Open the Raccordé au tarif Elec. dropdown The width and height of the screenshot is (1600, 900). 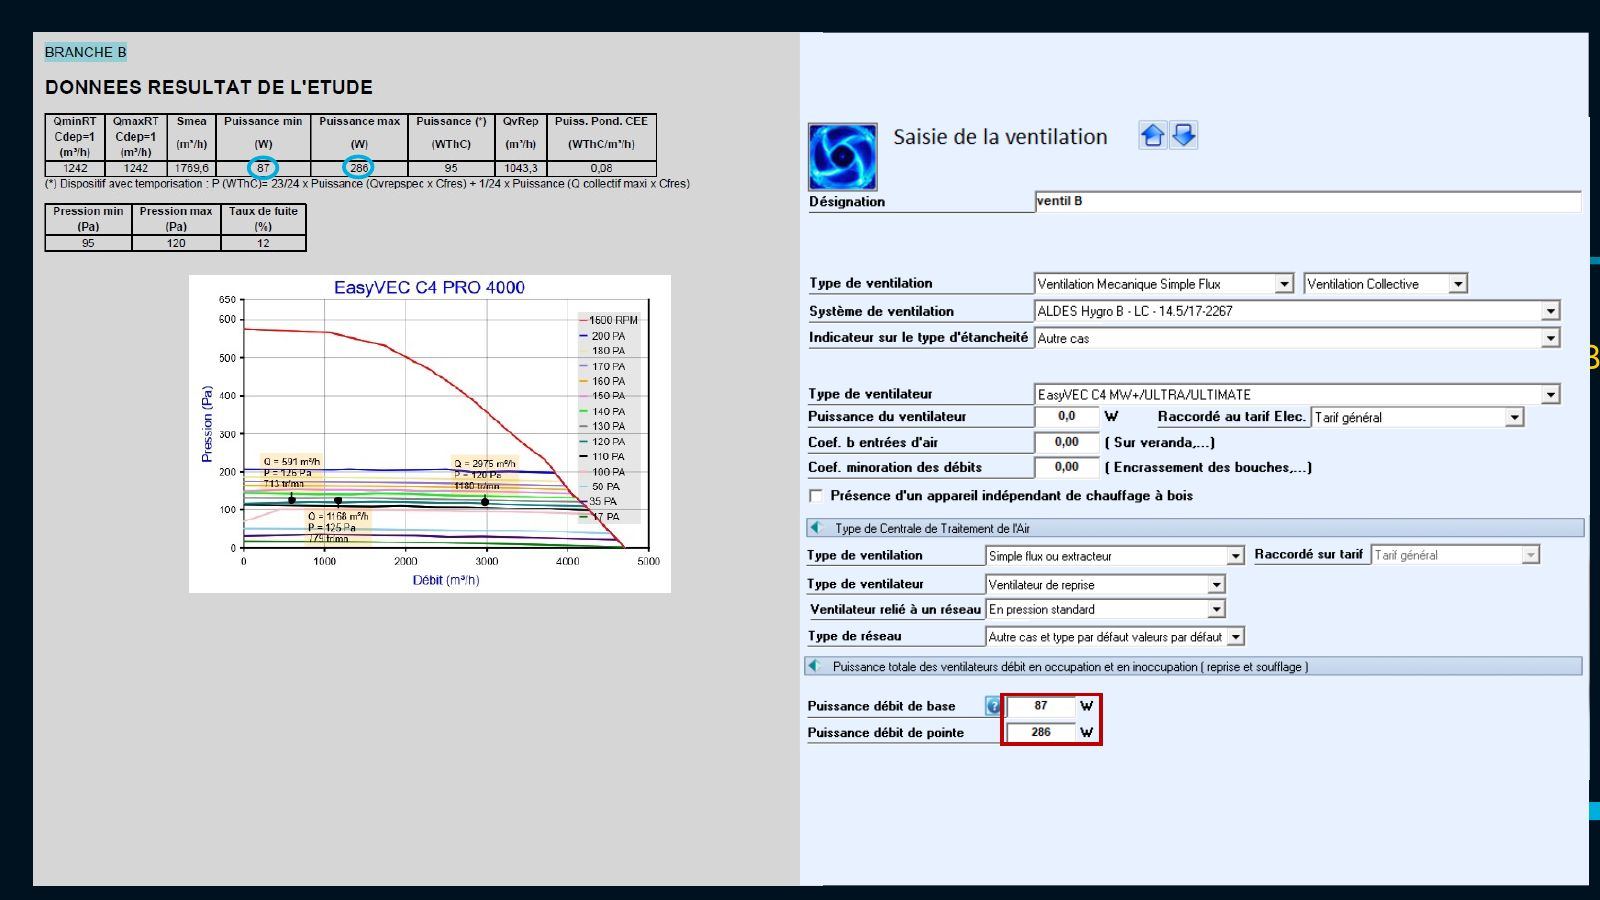(1515, 417)
